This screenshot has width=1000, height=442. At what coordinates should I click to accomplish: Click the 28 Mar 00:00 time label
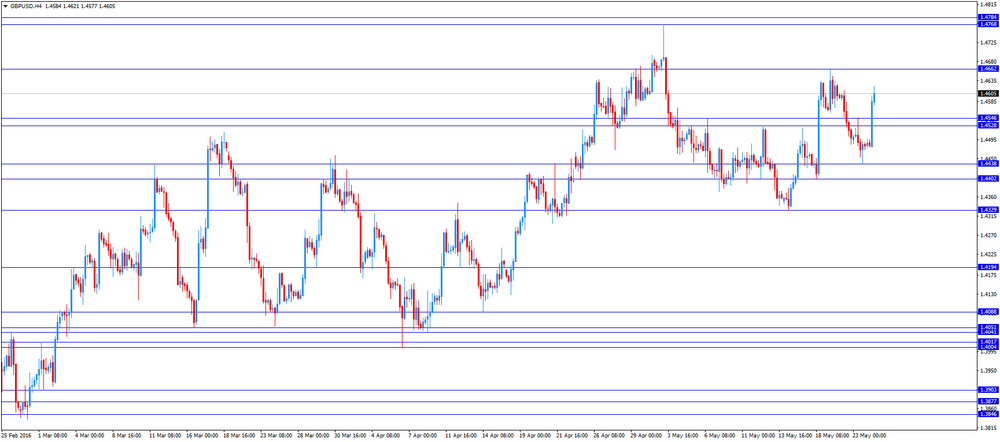311,436
